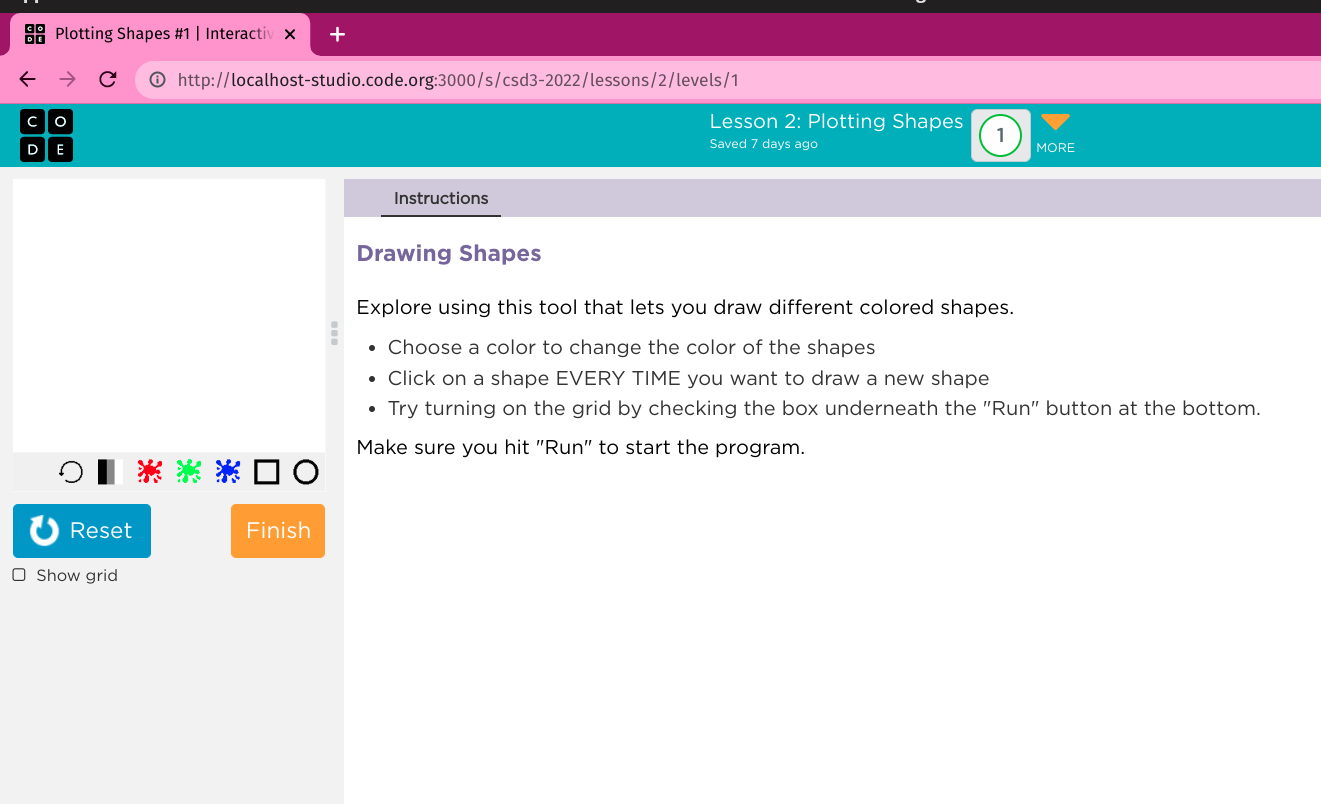1321x804 pixels.
Task: Click the reload icon in address bar
Action: (x=107, y=79)
